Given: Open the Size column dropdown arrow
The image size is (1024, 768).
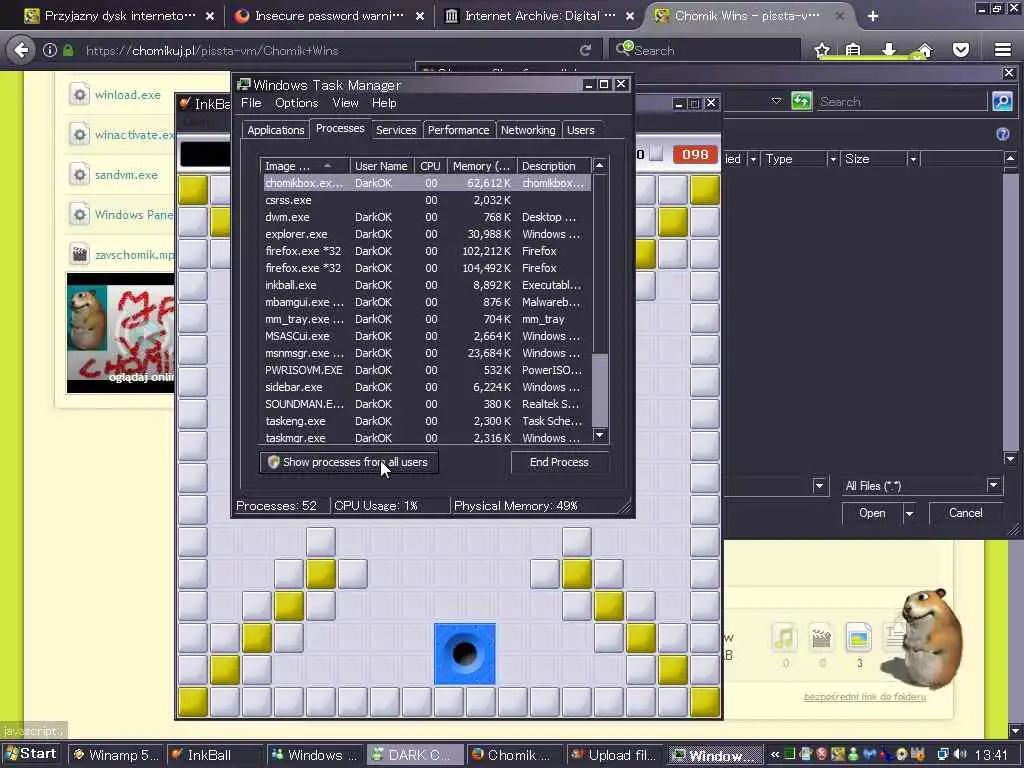Looking at the screenshot, I should click(913, 159).
